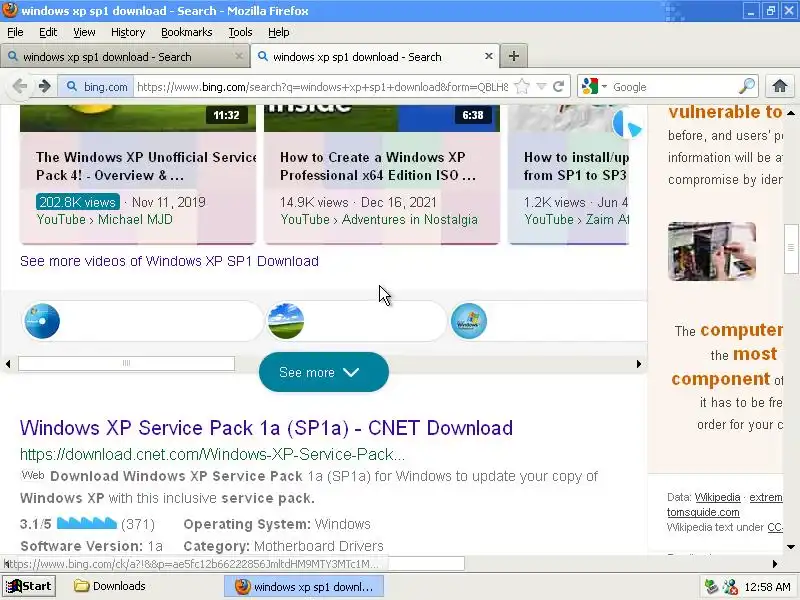Image resolution: width=800 pixels, height=600 pixels.
Task: Bookmark this page with the star icon
Action: click(x=522, y=86)
